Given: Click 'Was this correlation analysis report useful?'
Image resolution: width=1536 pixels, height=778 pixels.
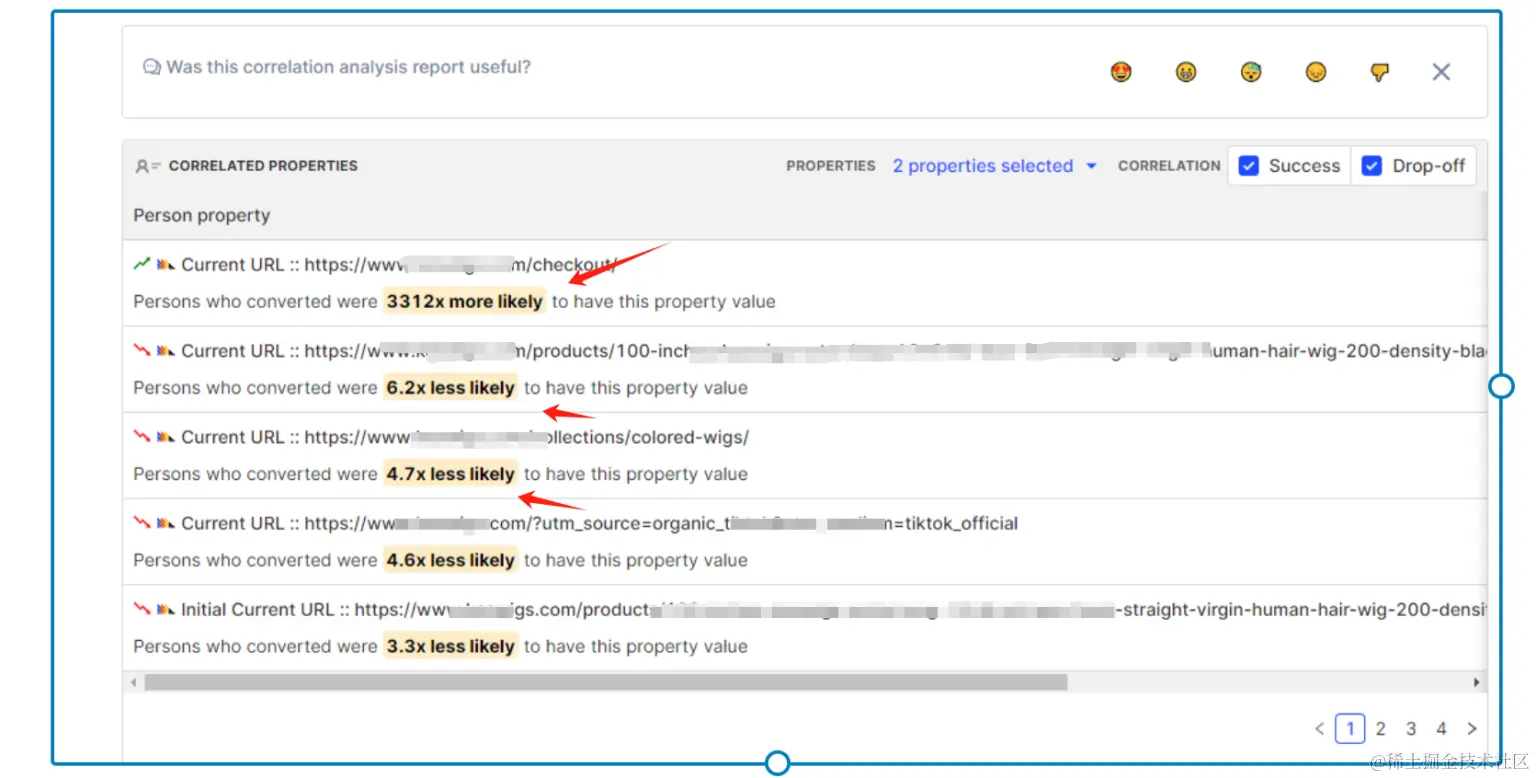Looking at the screenshot, I should (x=349, y=68).
